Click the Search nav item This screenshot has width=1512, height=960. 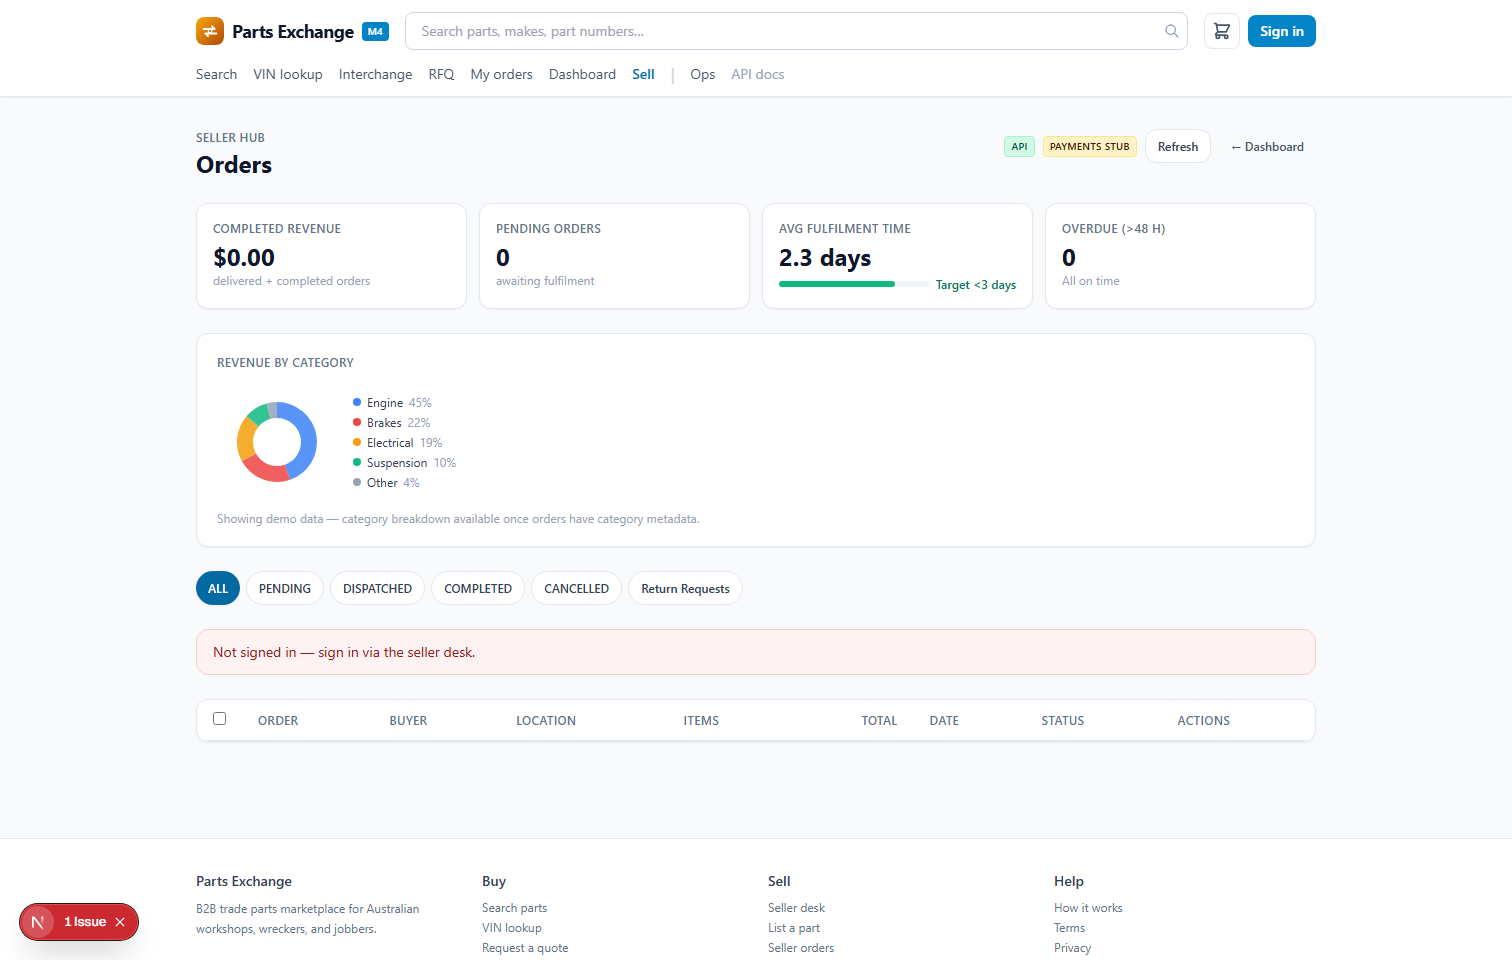[x=216, y=74]
